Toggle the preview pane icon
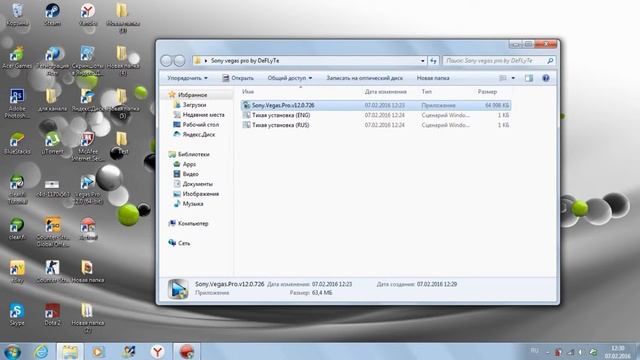Image resolution: width=640 pixels, height=360 pixels. click(x=529, y=78)
